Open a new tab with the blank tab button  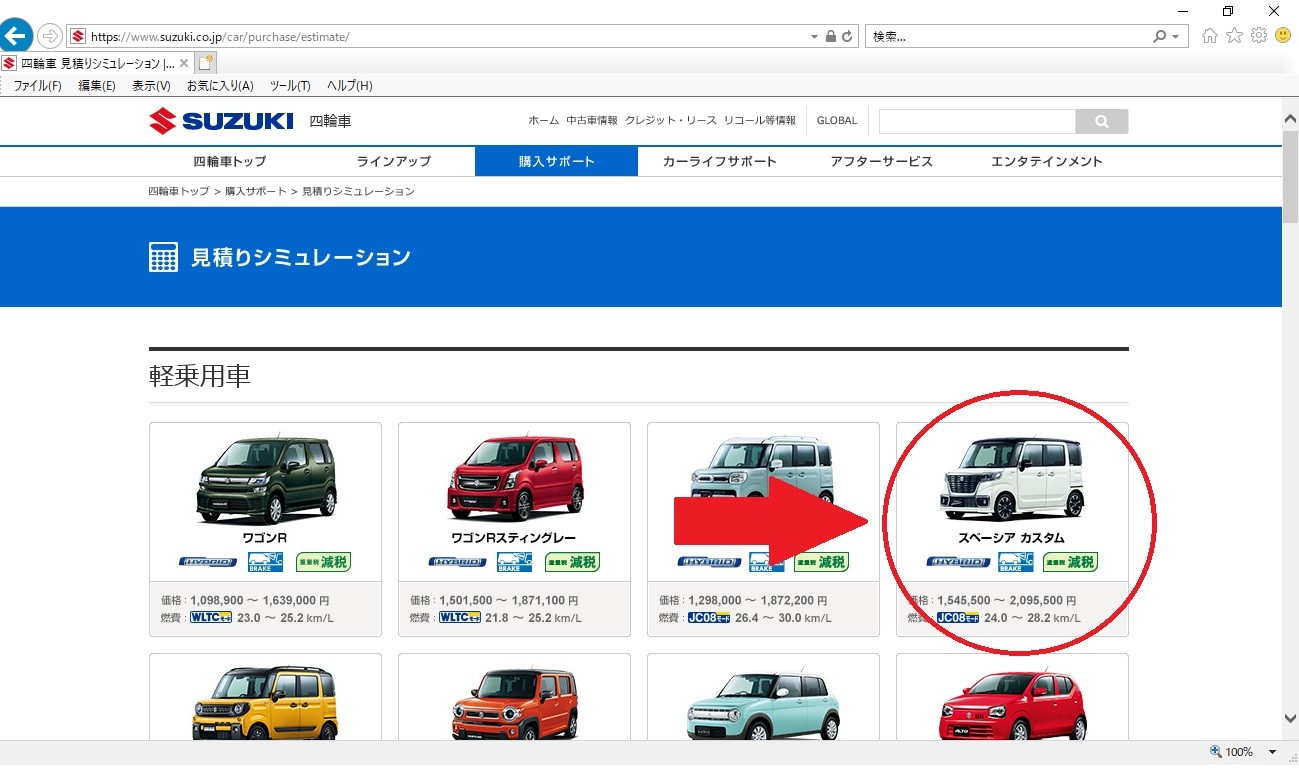[206, 63]
